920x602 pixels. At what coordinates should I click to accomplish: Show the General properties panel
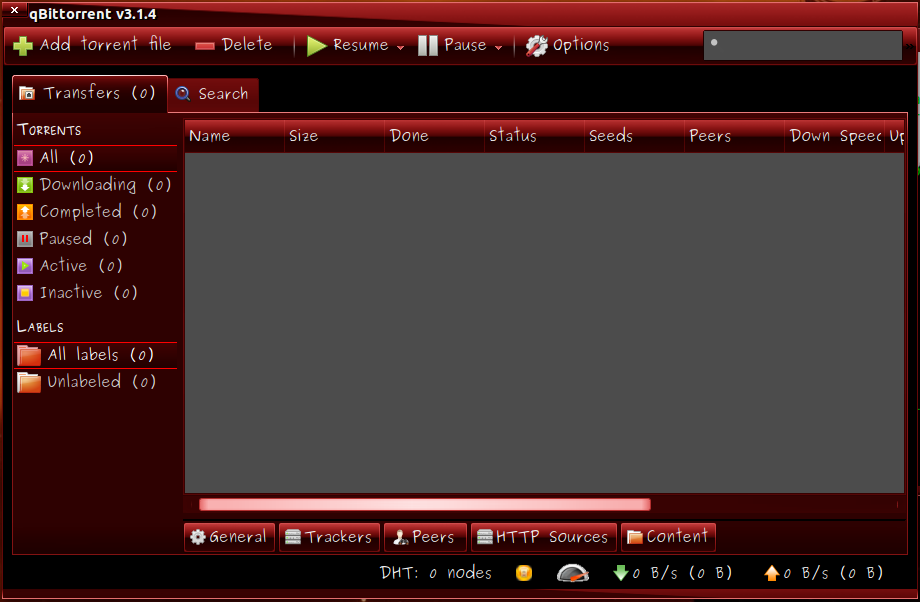tap(229, 537)
